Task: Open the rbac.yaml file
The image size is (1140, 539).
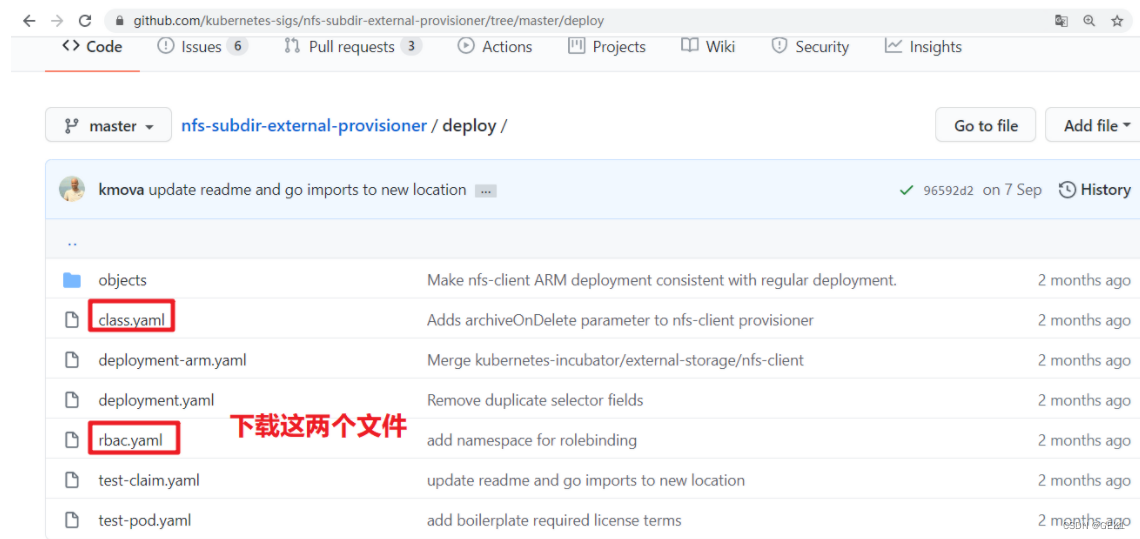Action: coord(131,440)
